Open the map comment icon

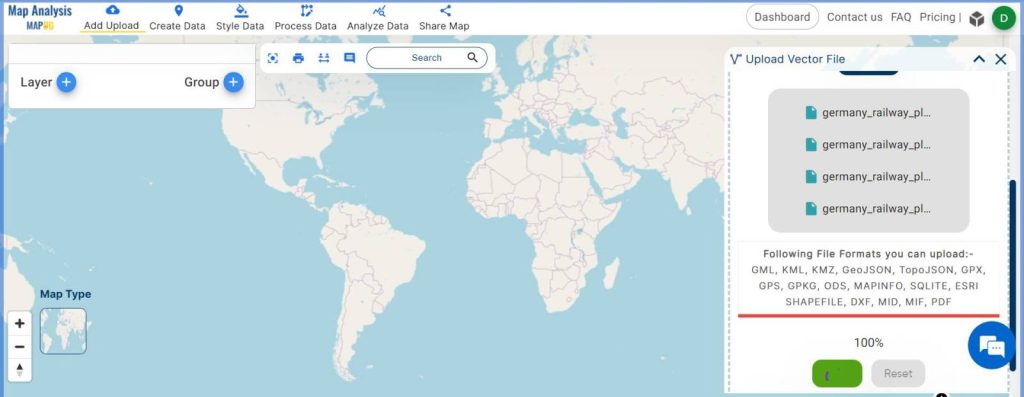coord(349,58)
